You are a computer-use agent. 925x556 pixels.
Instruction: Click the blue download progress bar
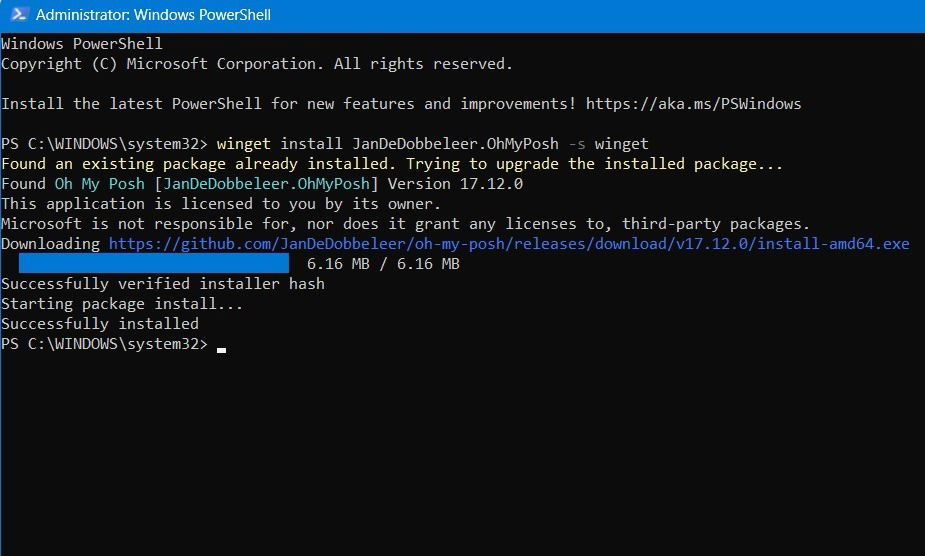click(x=154, y=263)
